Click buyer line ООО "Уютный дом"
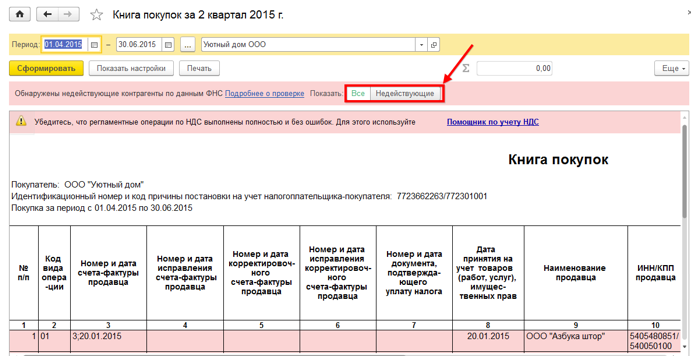Image resolution: width=698 pixels, height=362 pixels. pyautogui.click(x=77, y=184)
